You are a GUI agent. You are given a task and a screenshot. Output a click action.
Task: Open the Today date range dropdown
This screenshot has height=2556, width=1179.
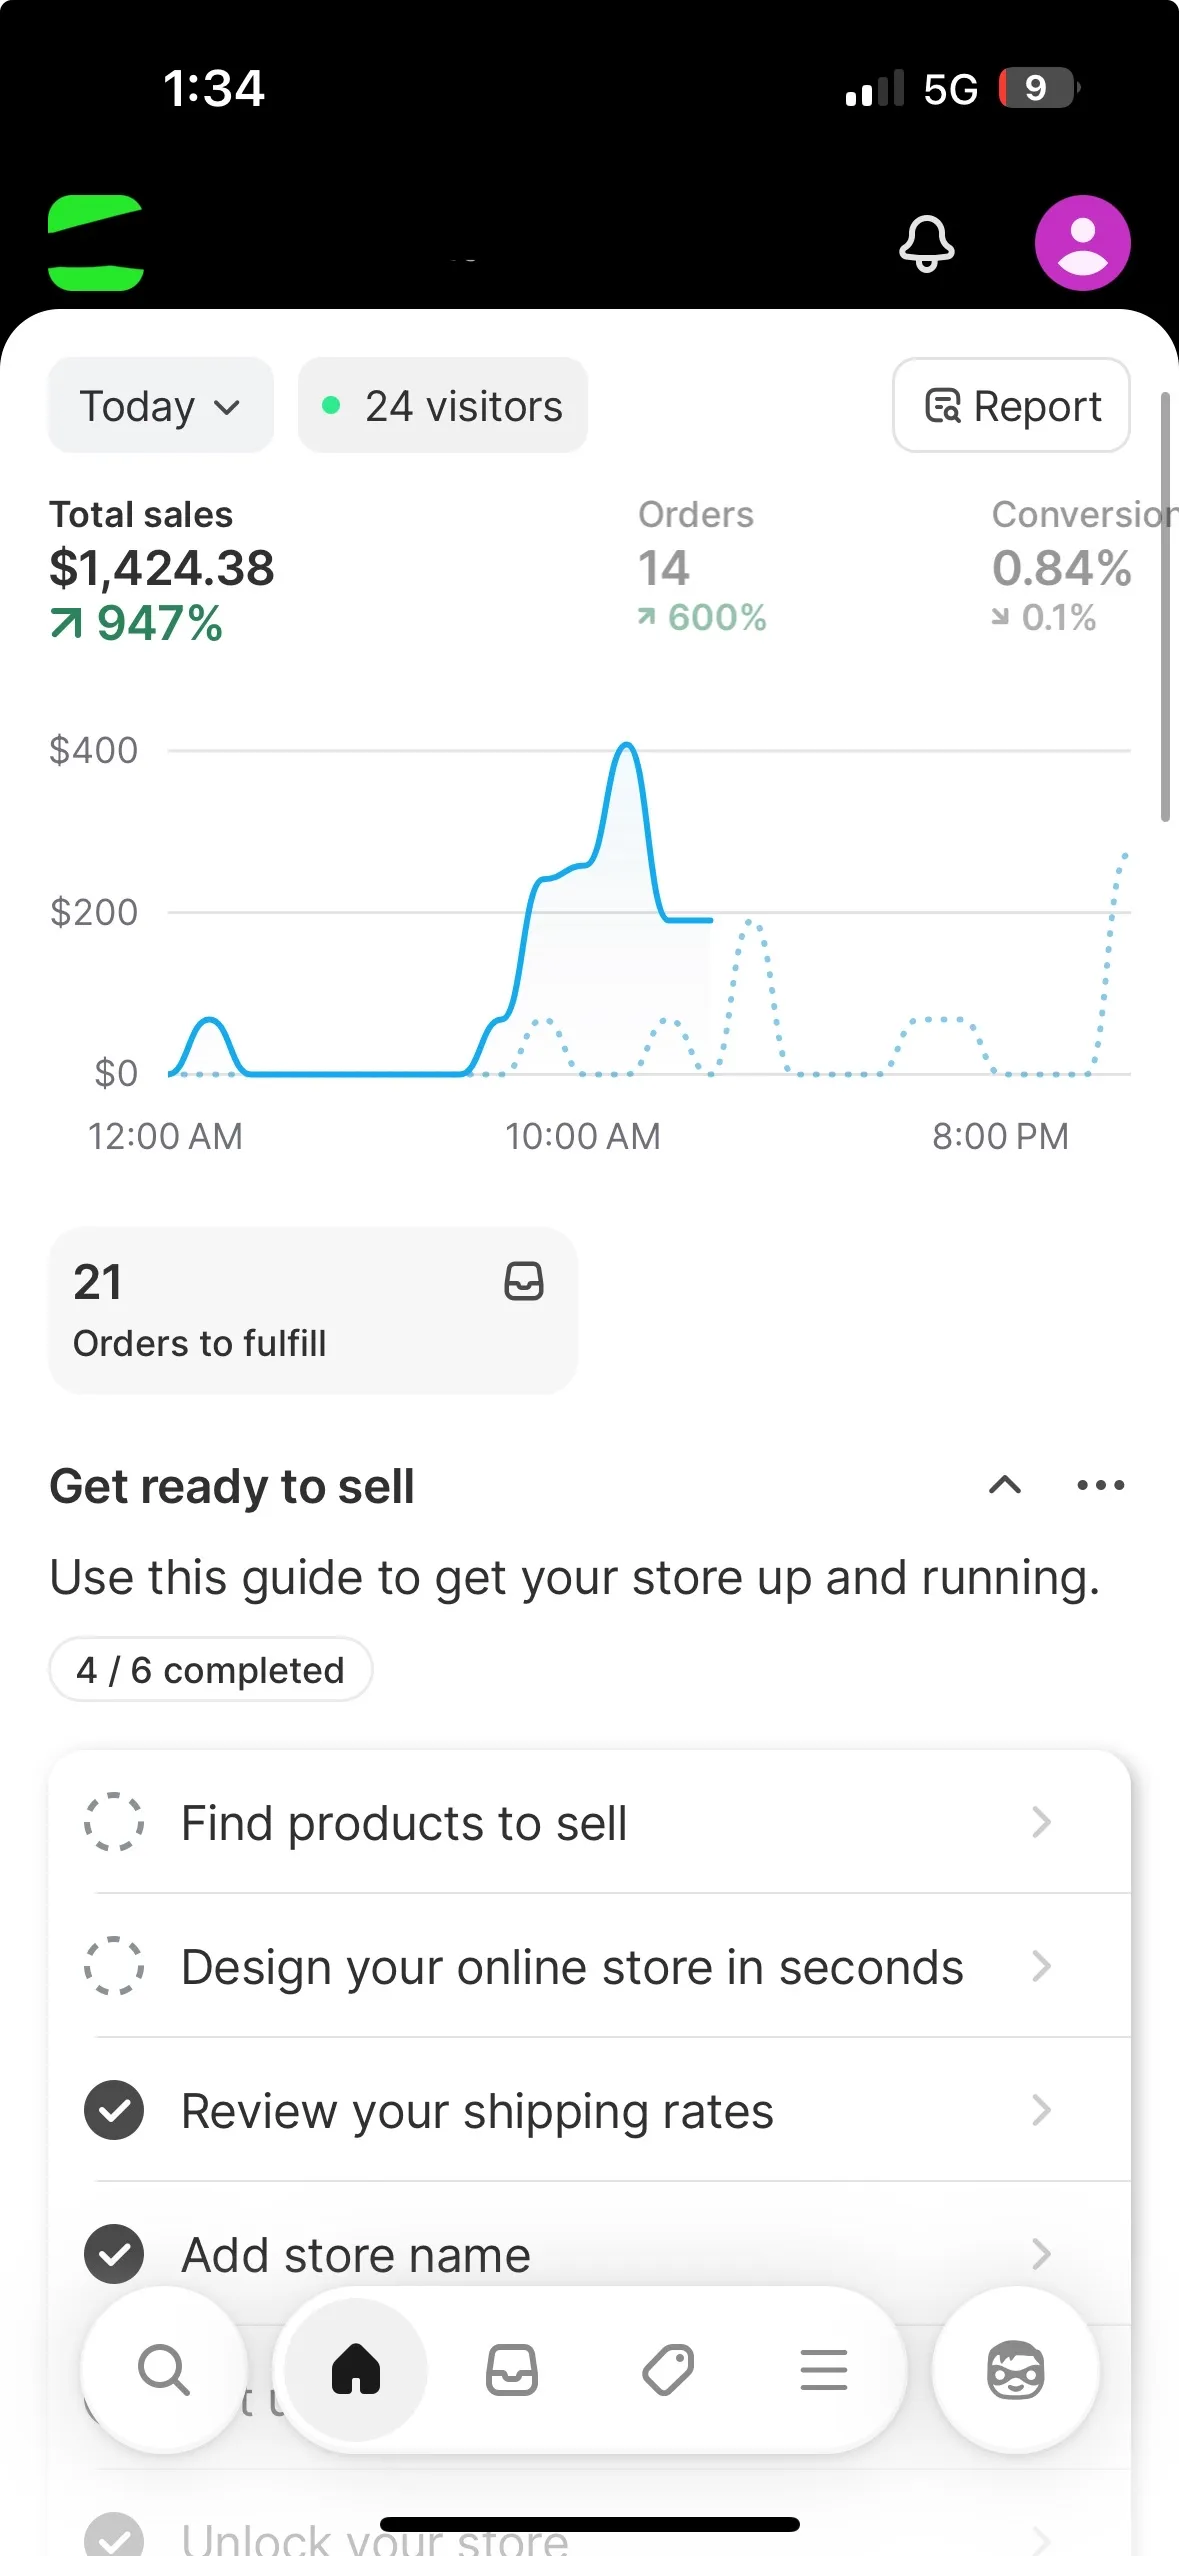(x=160, y=406)
